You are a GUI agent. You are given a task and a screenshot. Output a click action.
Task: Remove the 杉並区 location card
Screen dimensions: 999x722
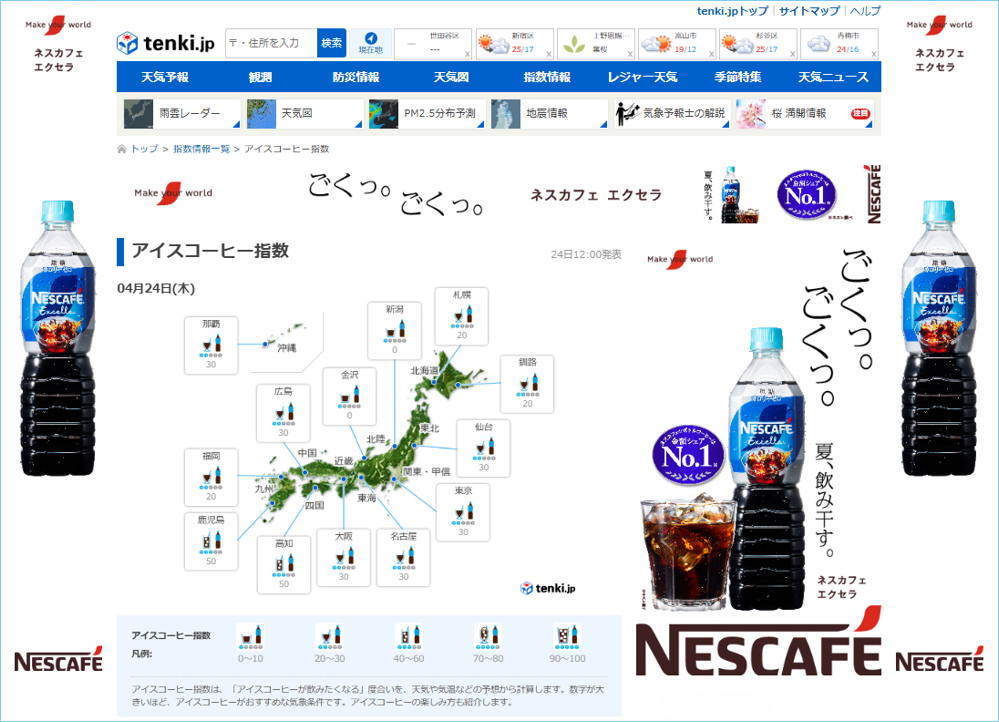(x=793, y=54)
